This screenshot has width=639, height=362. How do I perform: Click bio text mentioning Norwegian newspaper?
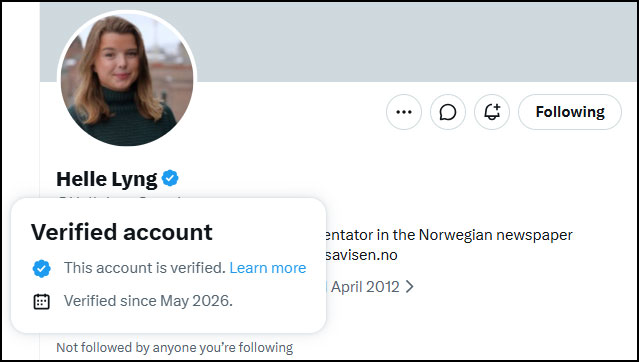[x=450, y=235]
